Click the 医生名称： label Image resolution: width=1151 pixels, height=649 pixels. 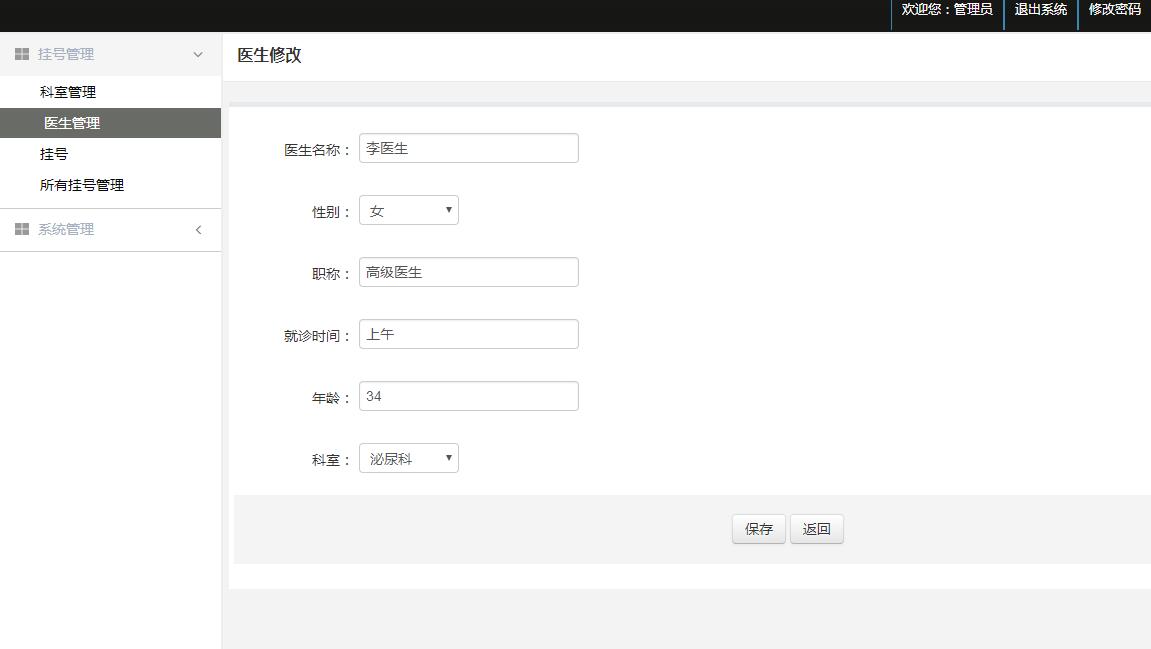pyautogui.click(x=318, y=151)
